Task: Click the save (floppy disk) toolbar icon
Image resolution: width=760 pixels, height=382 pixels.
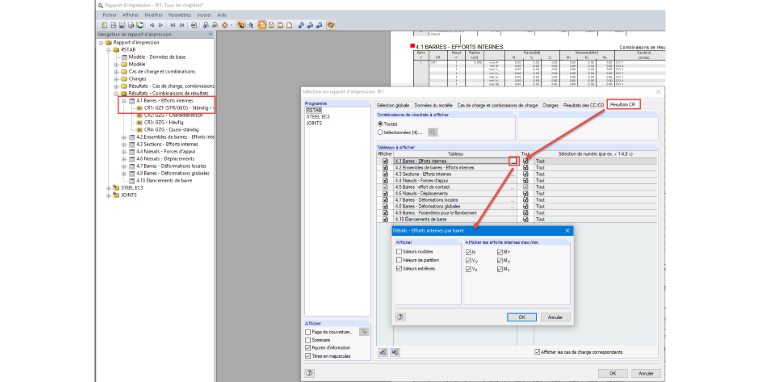Action: click(x=122, y=25)
